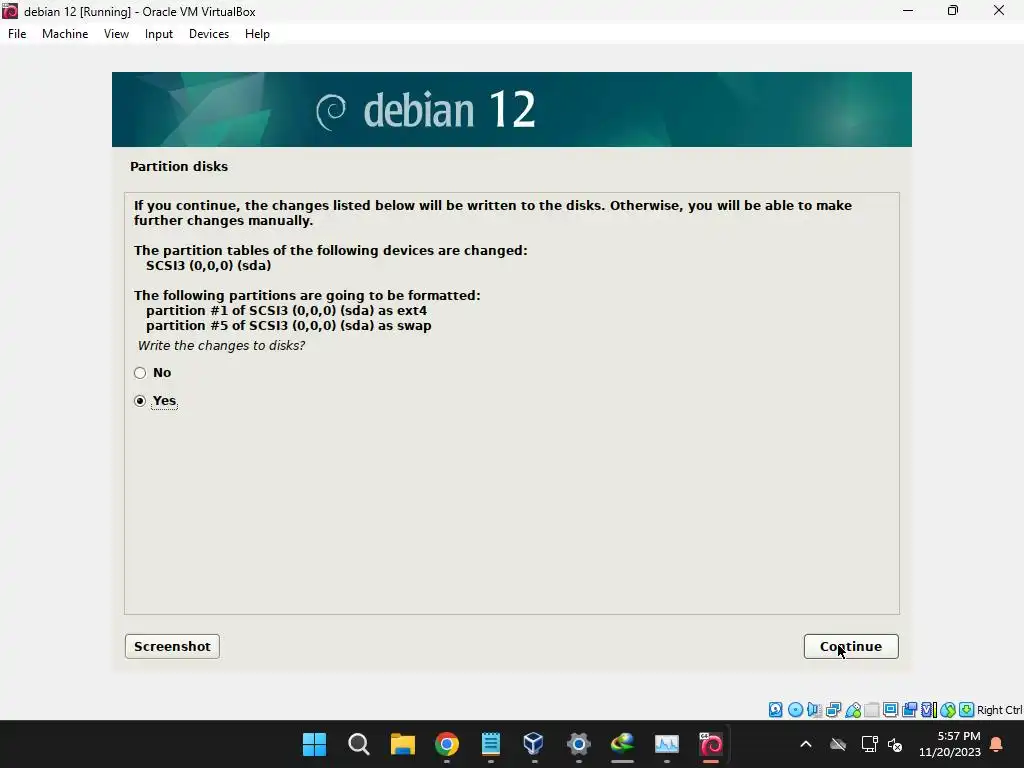Viewport: 1024px width, 768px height.
Task: Open File Explorer from taskbar
Action: pyautogui.click(x=402, y=743)
